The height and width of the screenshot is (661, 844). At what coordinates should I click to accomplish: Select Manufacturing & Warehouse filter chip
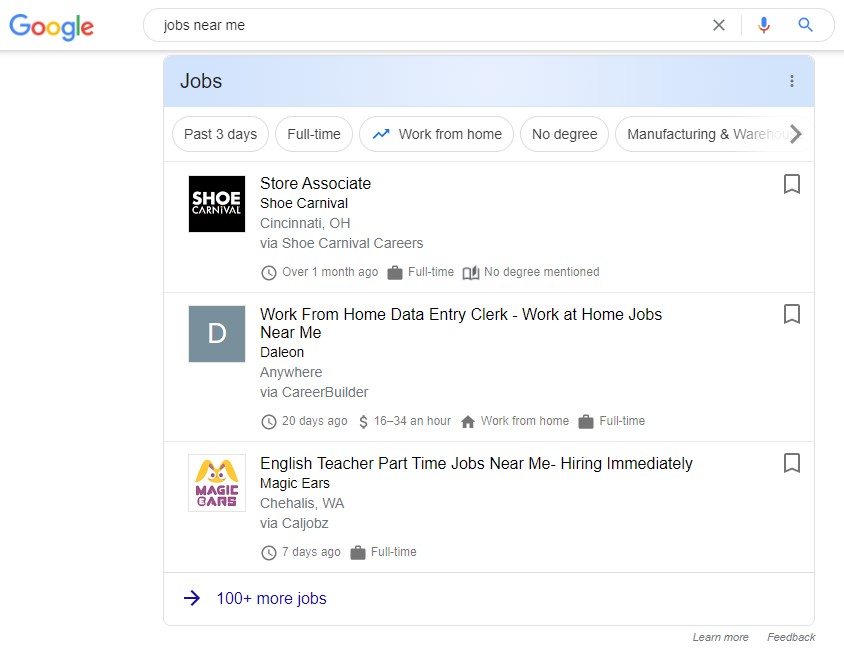point(708,134)
